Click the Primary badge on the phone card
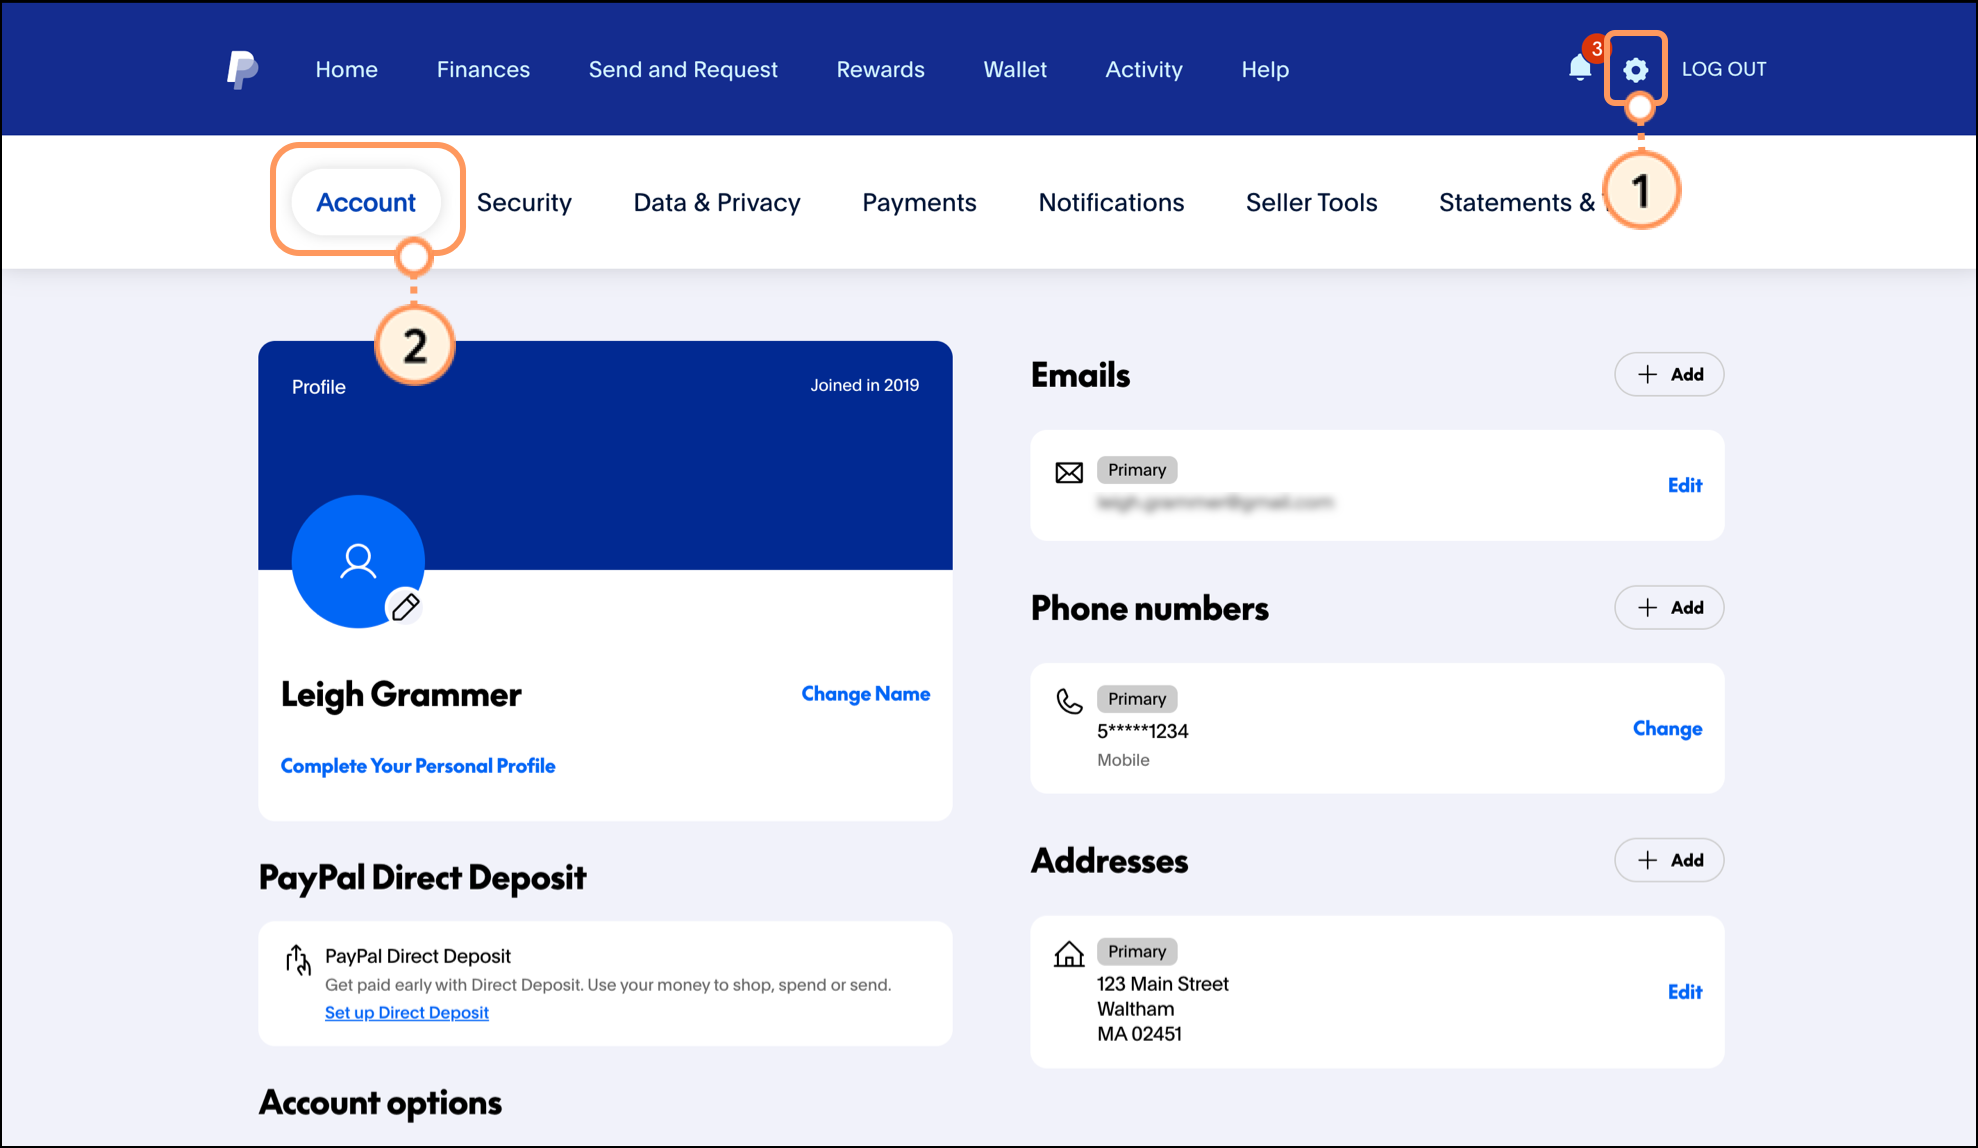This screenshot has height=1148, width=1978. point(1137,699)
